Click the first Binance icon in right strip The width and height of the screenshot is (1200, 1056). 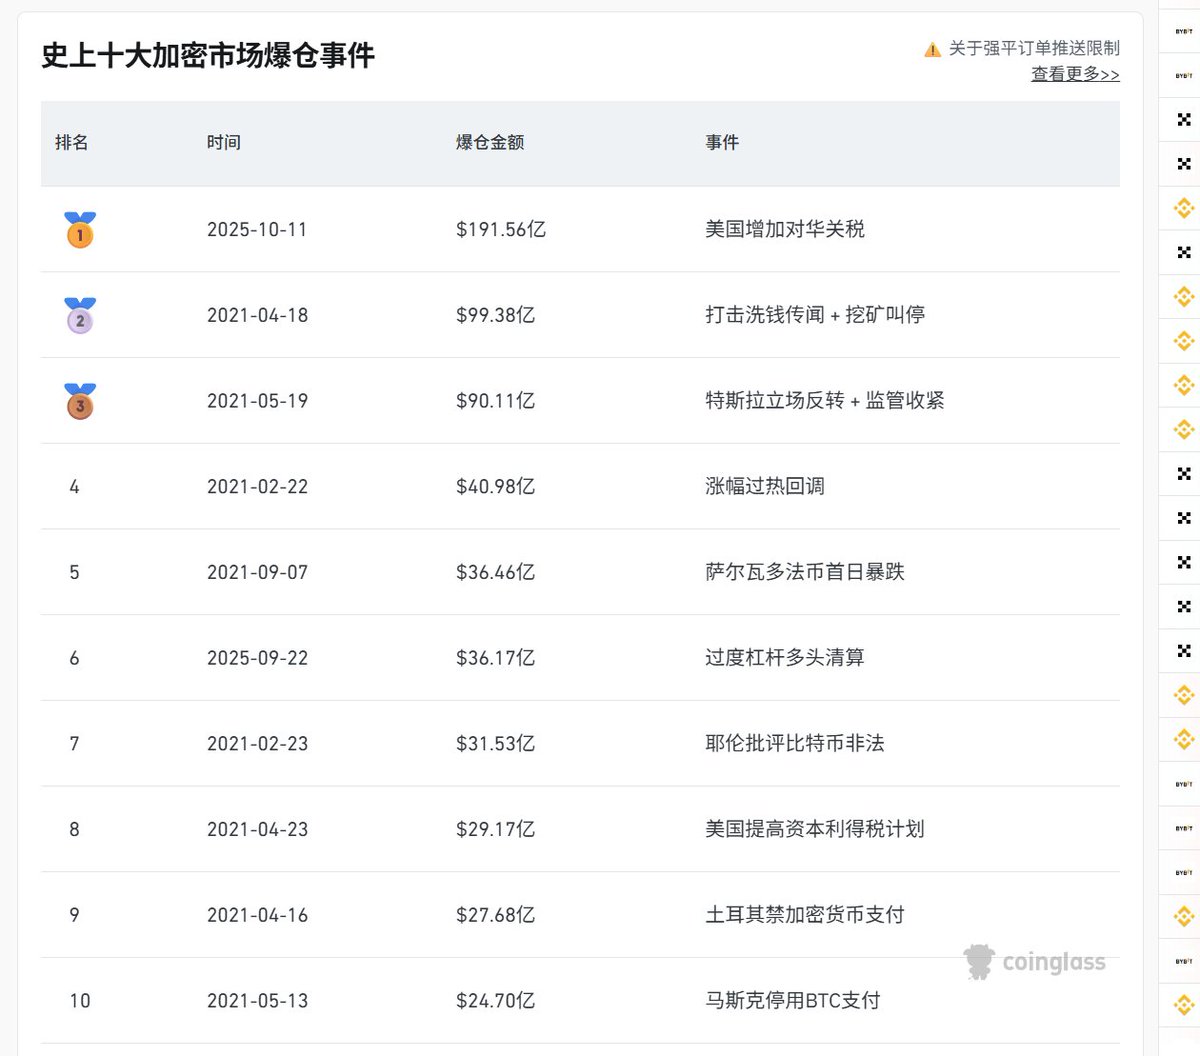click(x=1184, y=208)
